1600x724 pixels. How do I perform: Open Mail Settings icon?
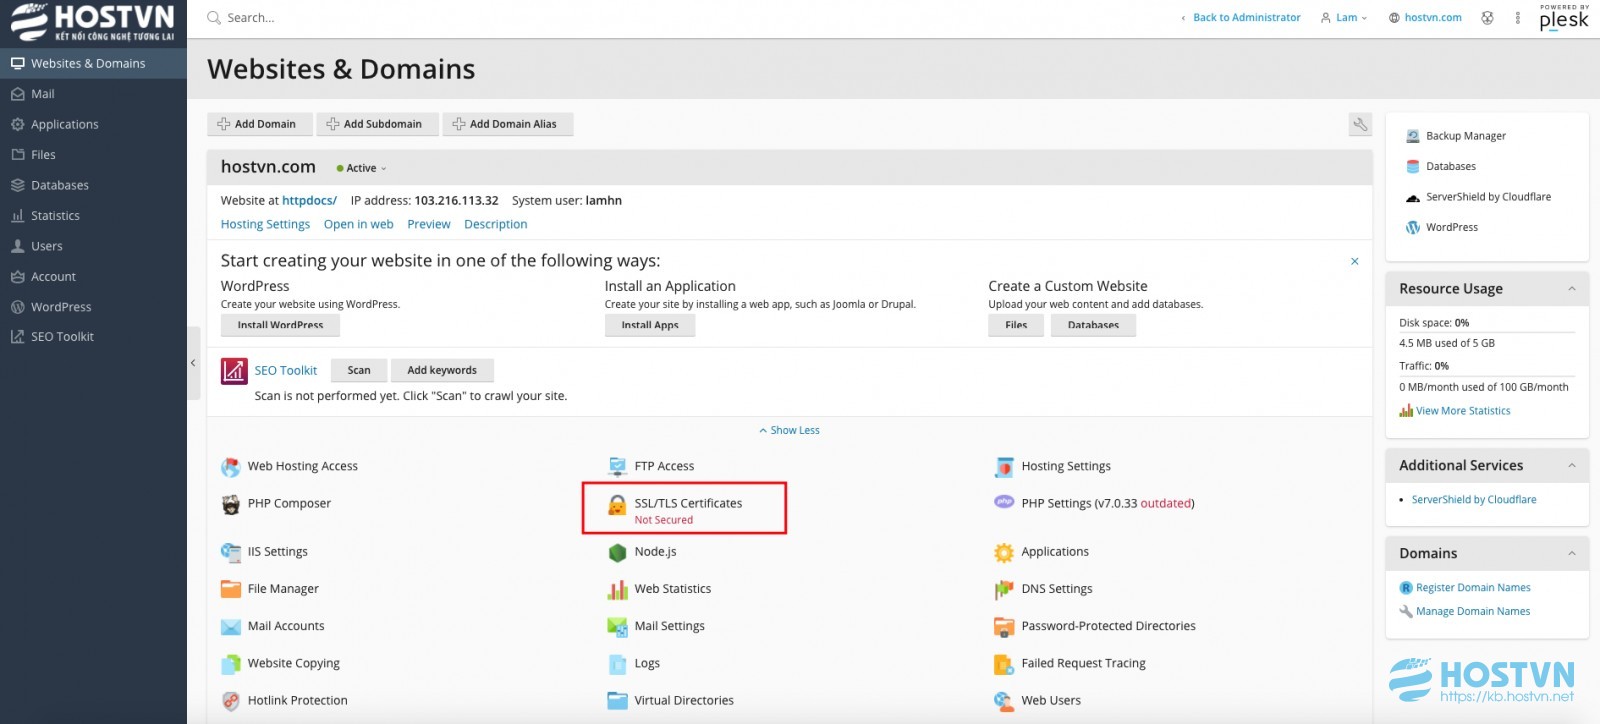click(617, 627)
